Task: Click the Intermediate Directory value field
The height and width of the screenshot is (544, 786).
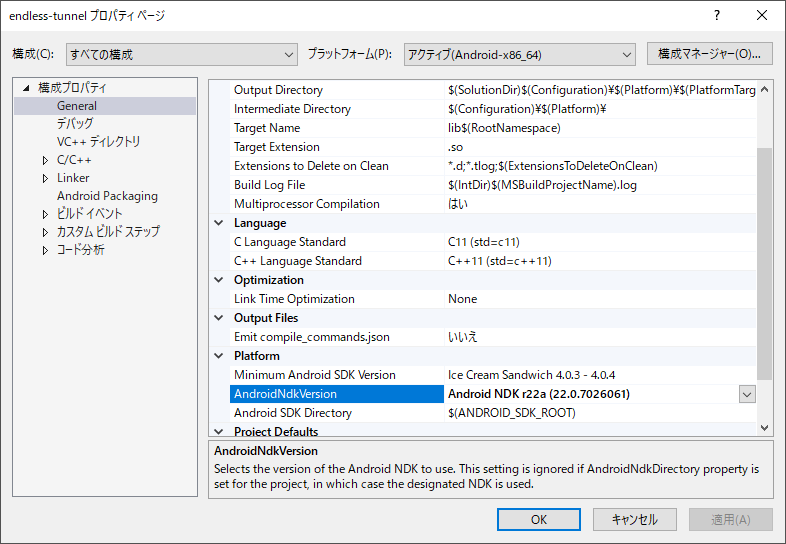Action: click(600, 109)
